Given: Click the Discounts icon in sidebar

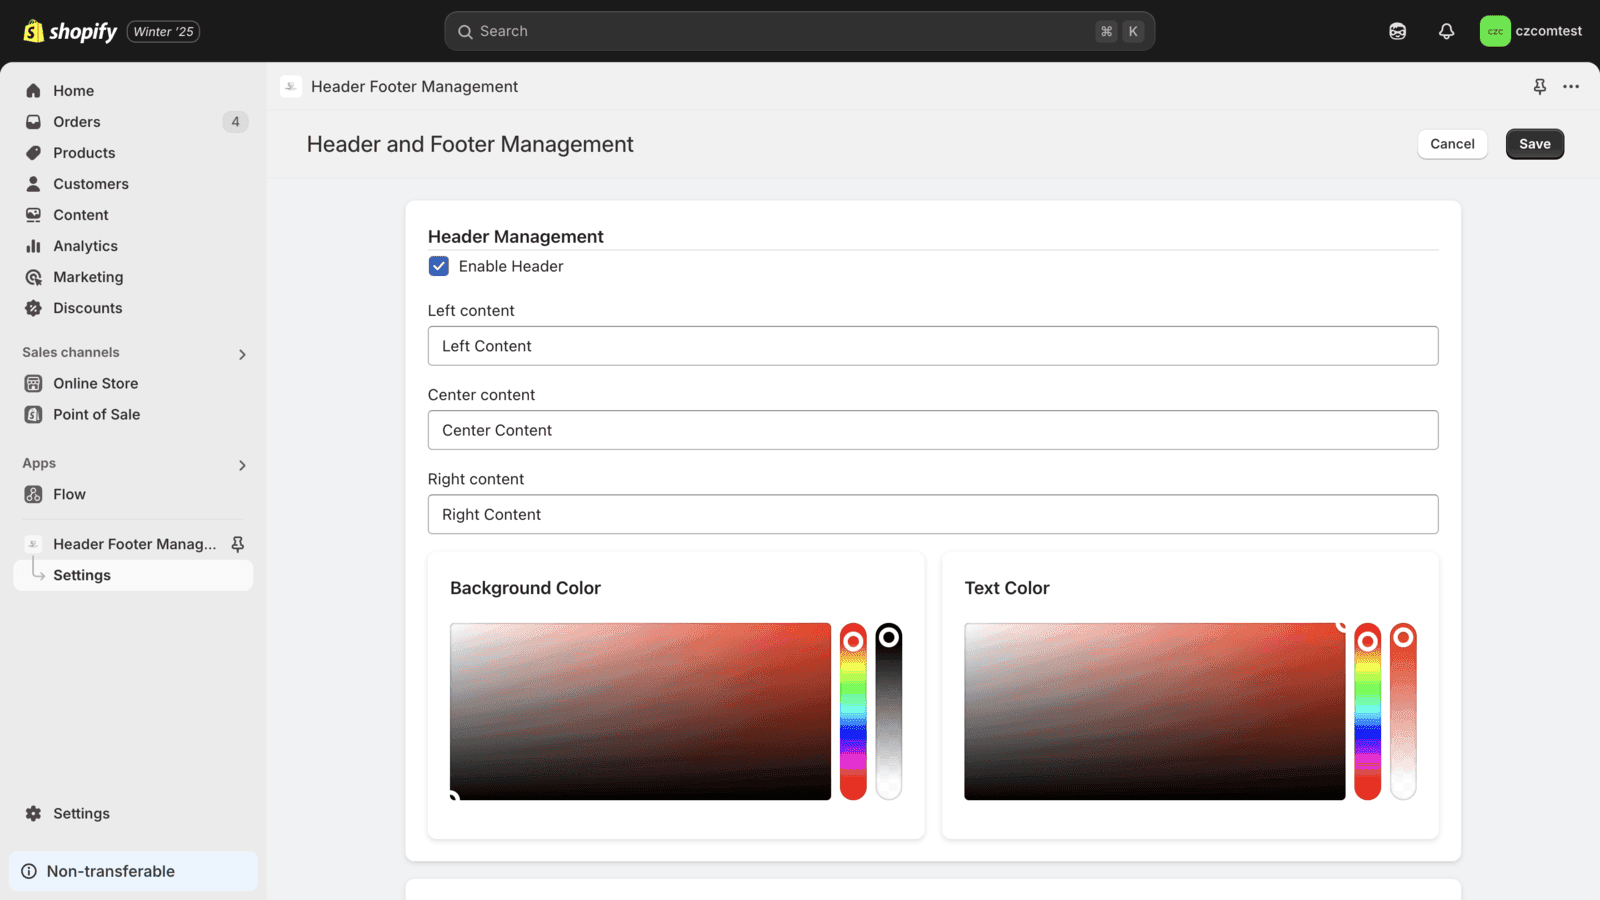Looking at the screenshot, I should (34, 308).
